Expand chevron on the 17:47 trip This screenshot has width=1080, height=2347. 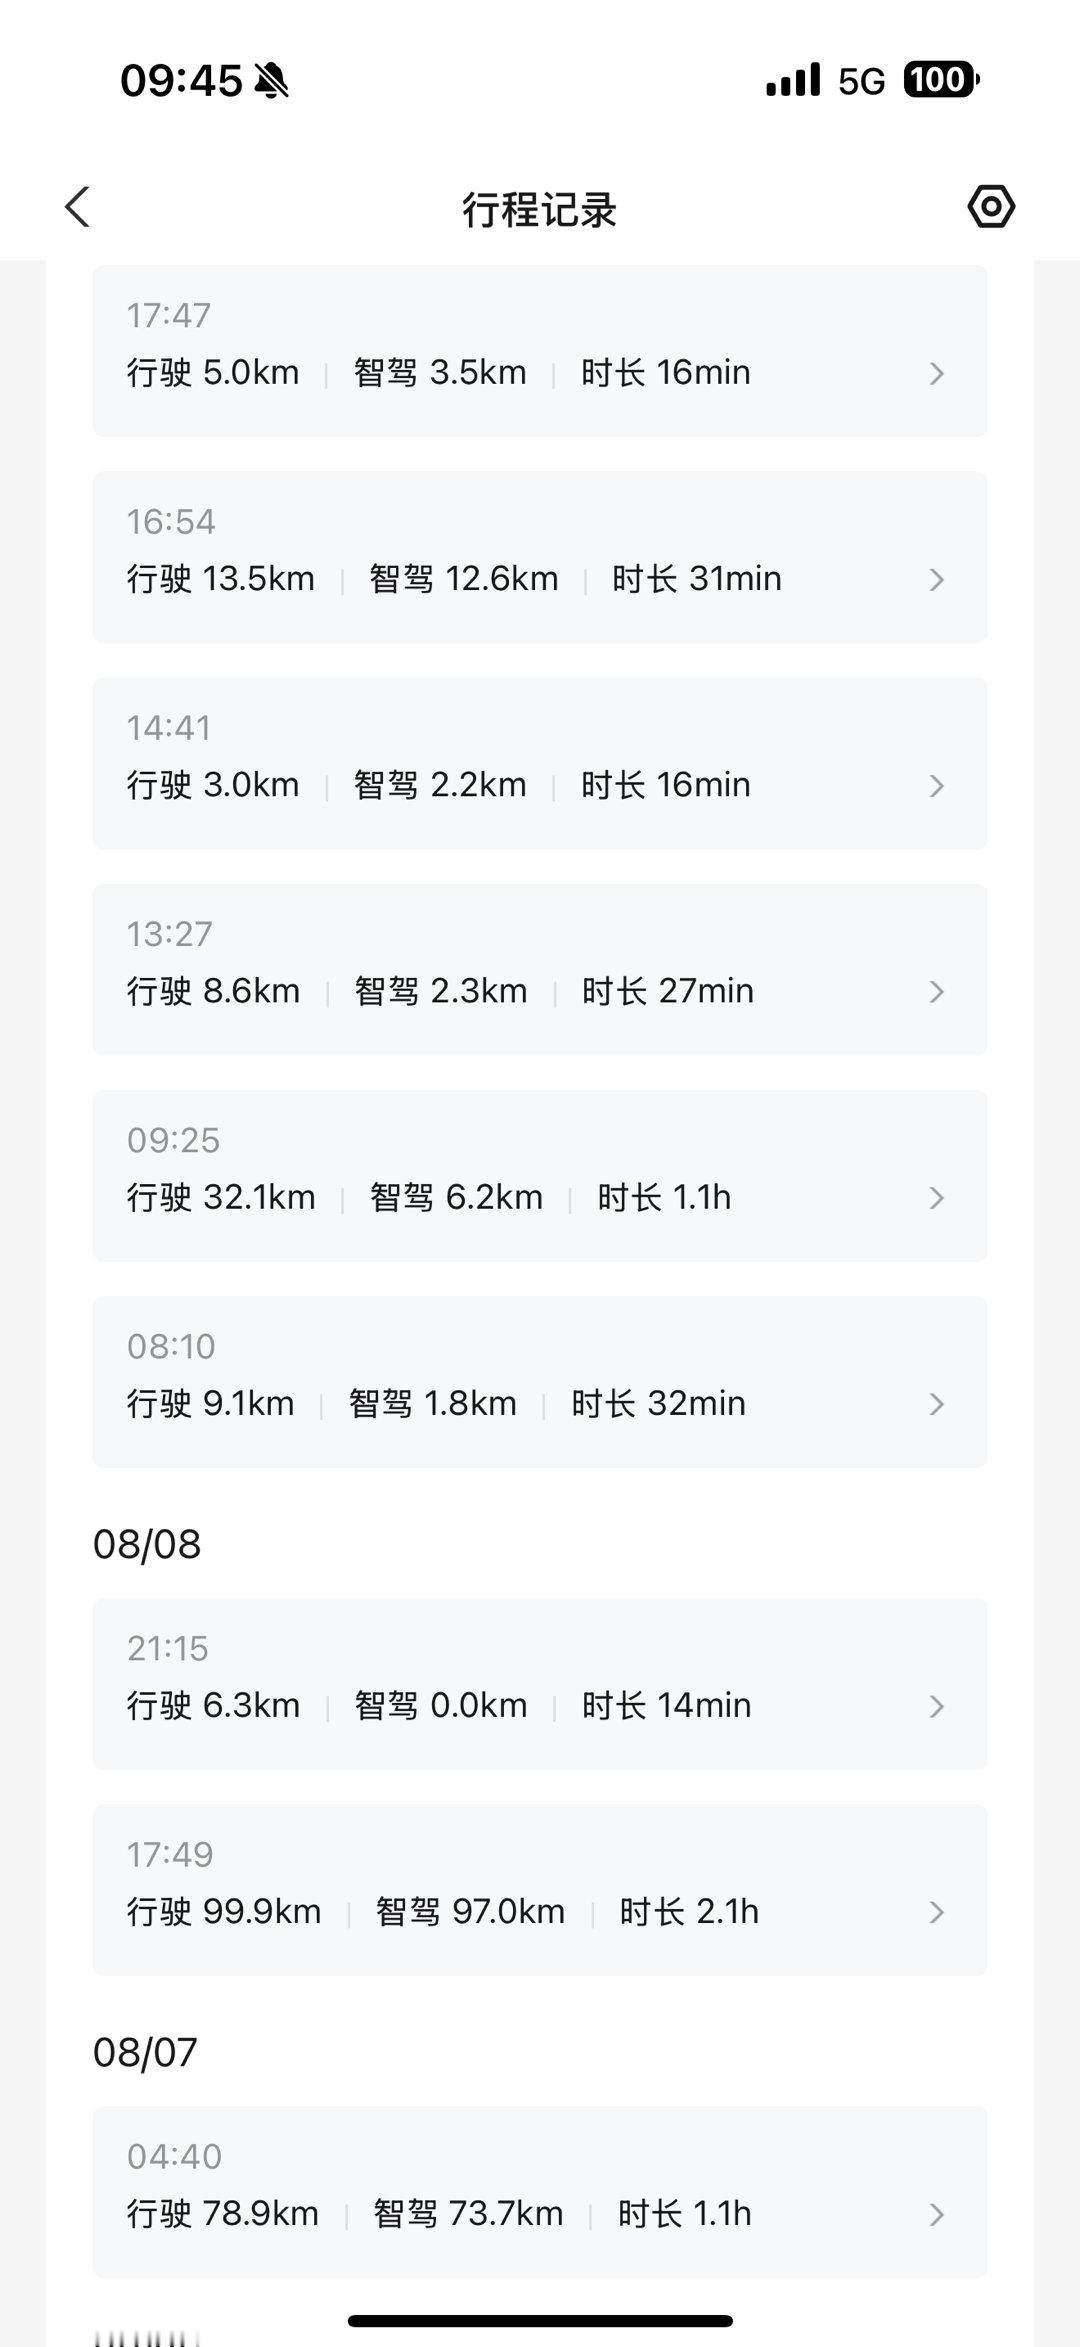click(937, 373)
